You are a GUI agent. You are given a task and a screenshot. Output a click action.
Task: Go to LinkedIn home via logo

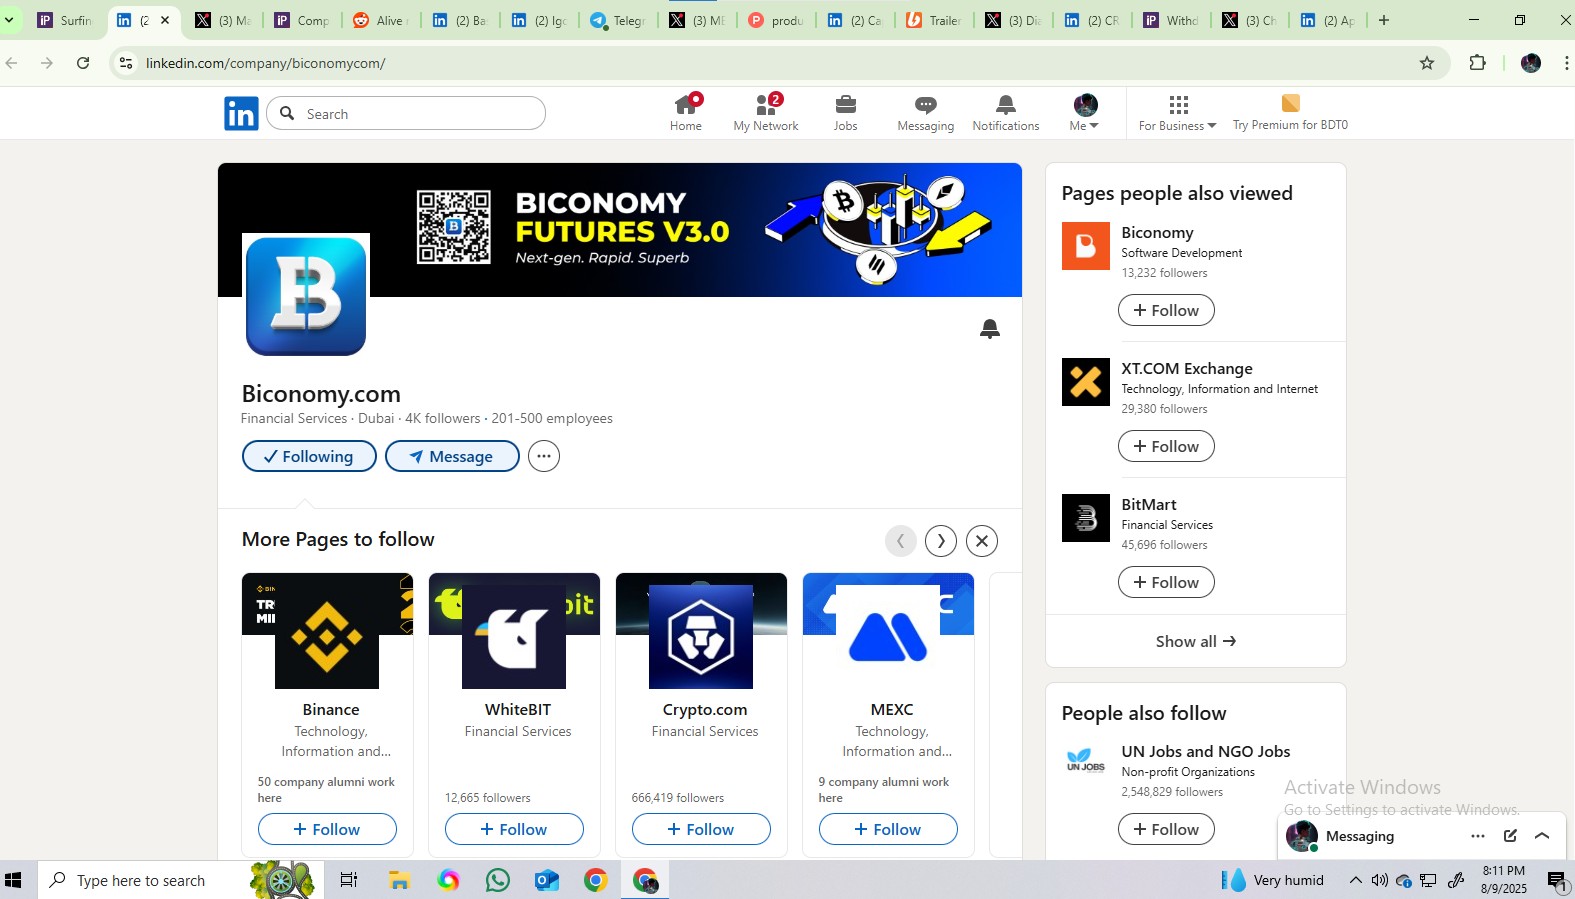click(241, 113)
